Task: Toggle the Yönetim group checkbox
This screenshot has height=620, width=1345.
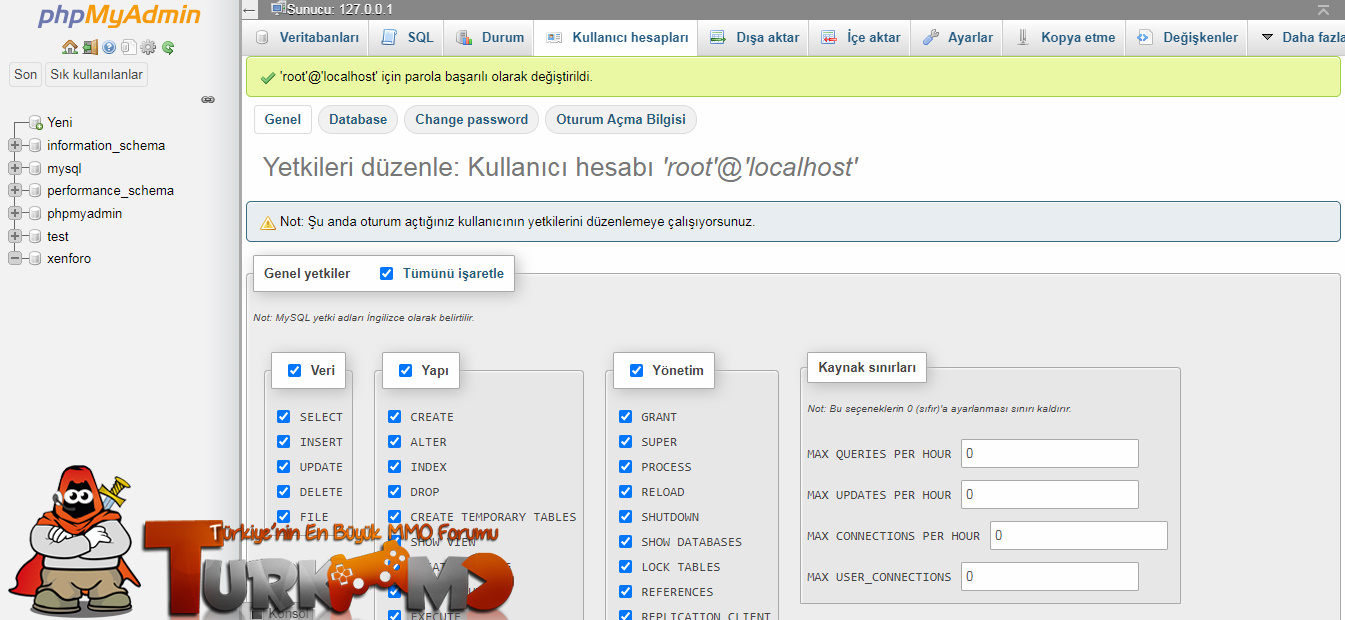Action: [636, 370]
